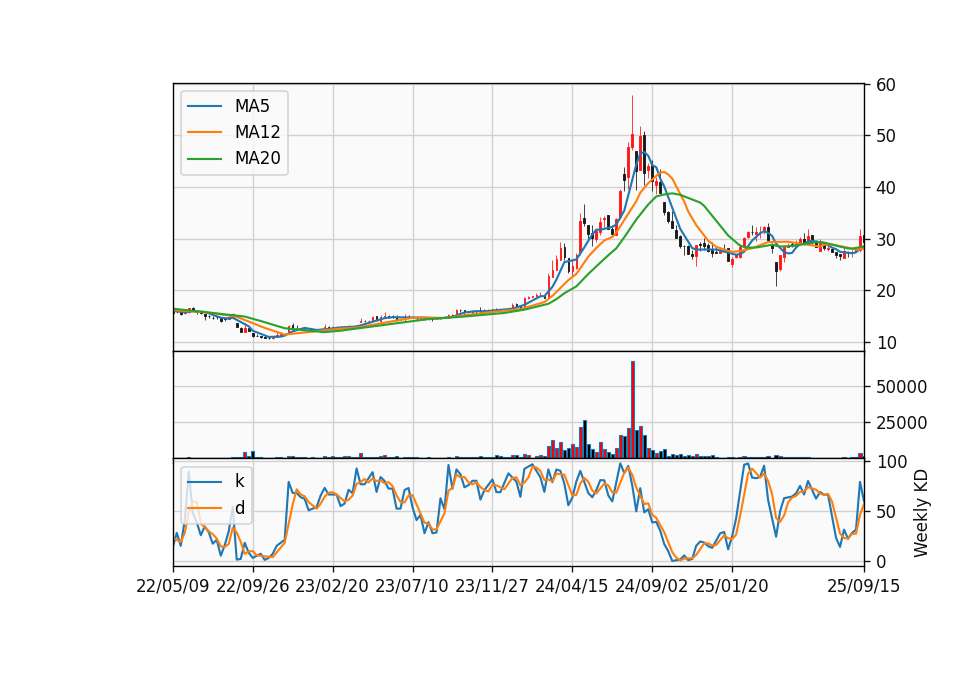
Task: Click the 60 price axis label
Action: click(886, 85)
